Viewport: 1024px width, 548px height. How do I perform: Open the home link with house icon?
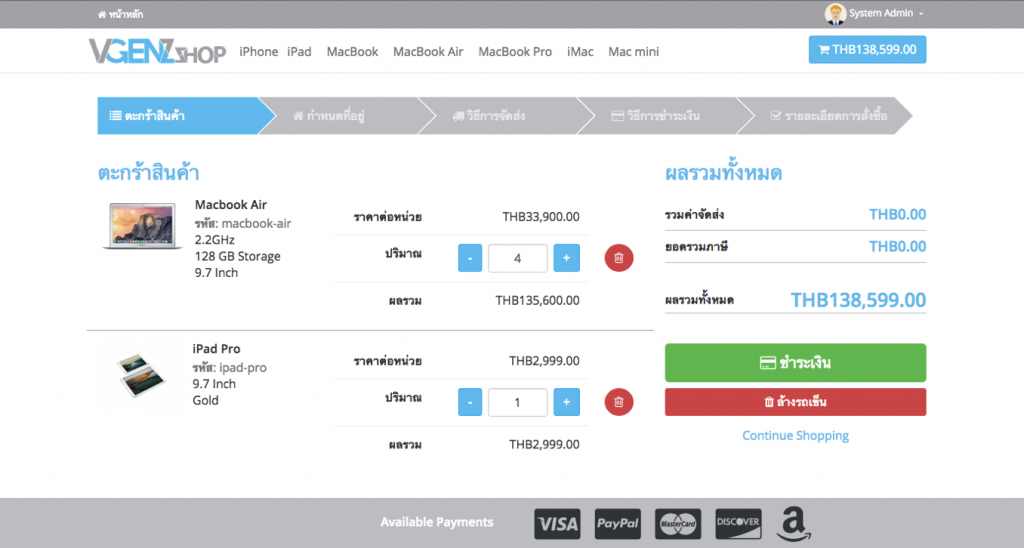(x=120, y=14)
